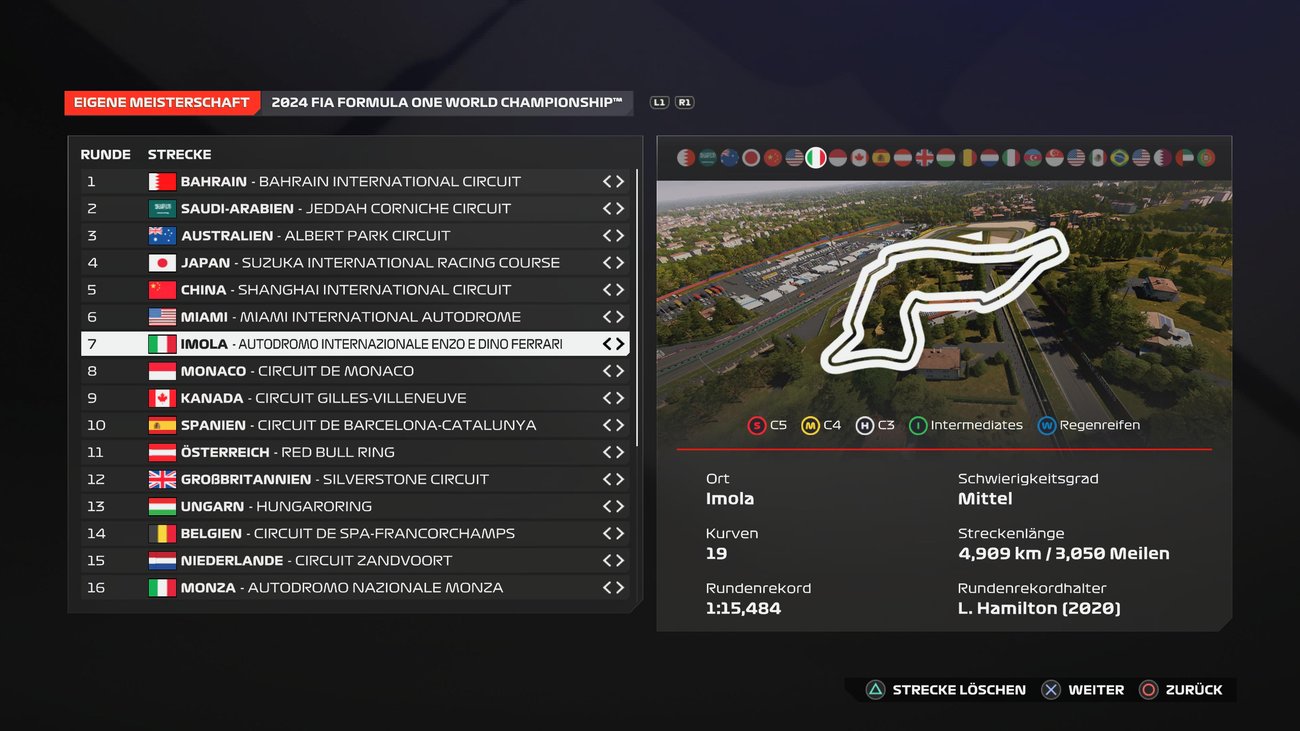The height and width of the screenshot is (731, 1300).
Task: Select the Spain flag in the round flag strip
Action: pos(881,158)
